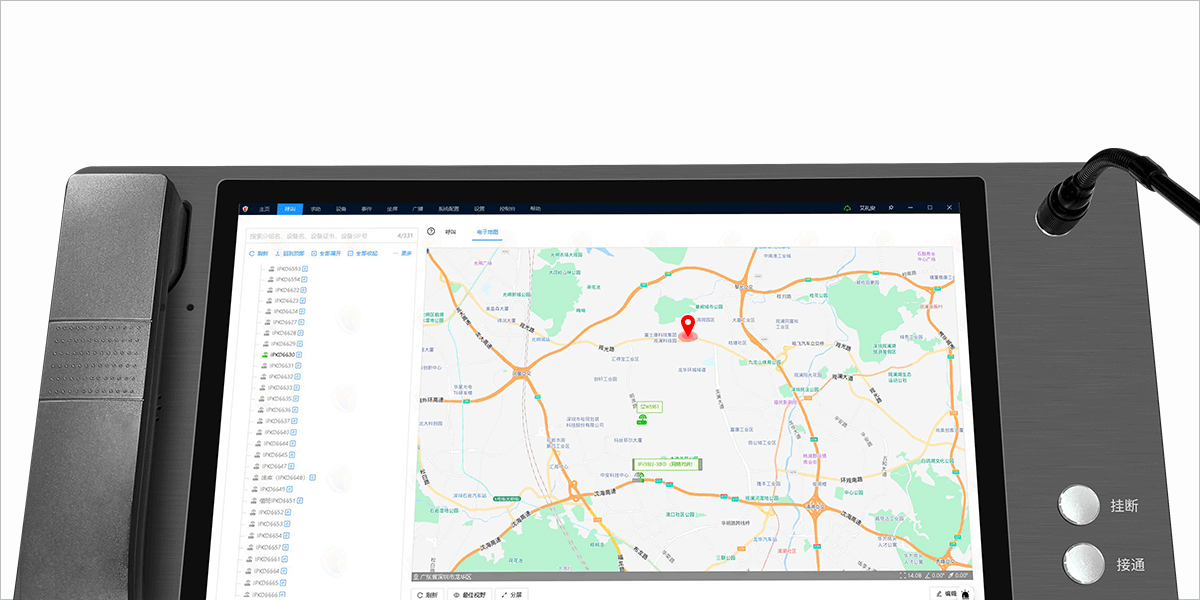1200x600 pixels.
Task: Switch to the 电子地图 tab
Action: 487,232
